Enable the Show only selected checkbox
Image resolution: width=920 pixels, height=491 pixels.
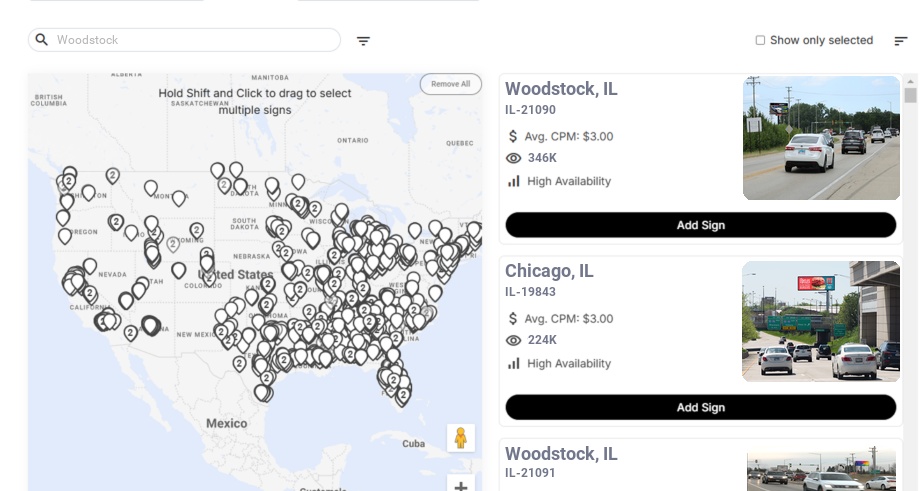pyautogui.click(x=760, y=40)
